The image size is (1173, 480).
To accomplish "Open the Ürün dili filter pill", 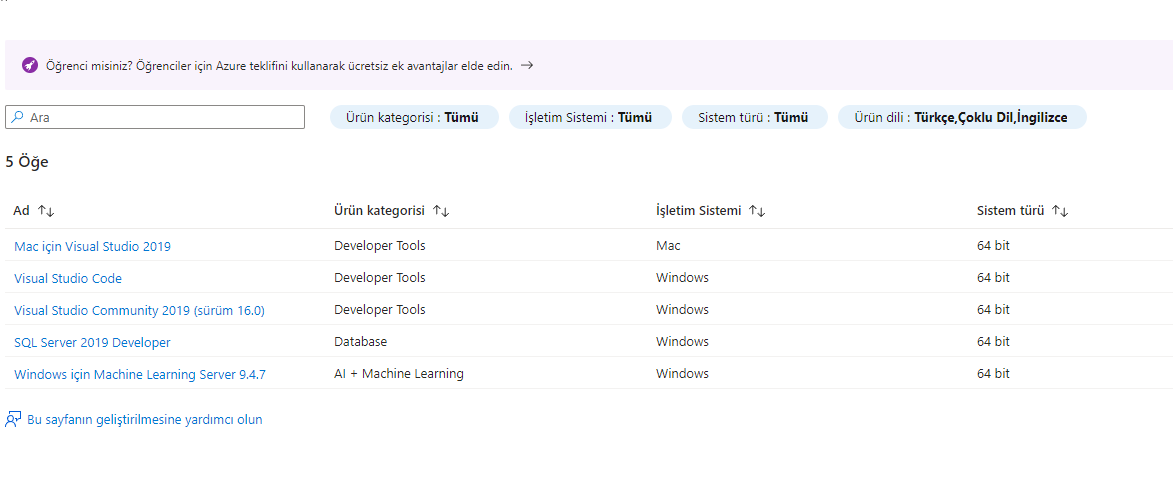I will click(962, 117).
